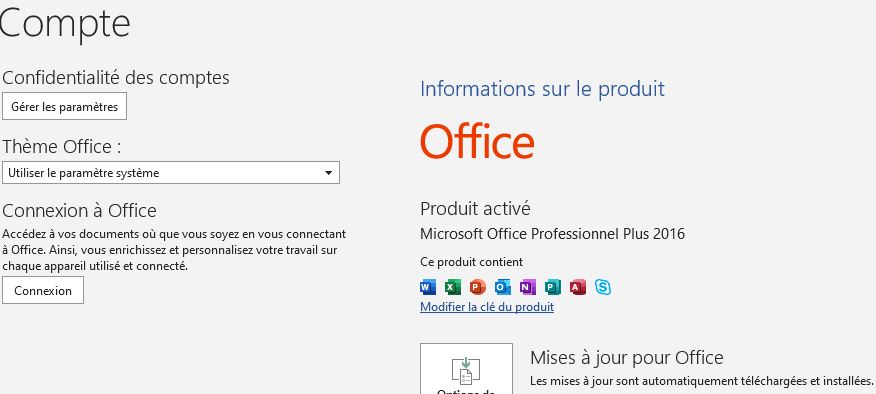876x394 pixels.
Task: Open the 'Utiliser le paramètre système' combo box
Action: pos(171,173)
